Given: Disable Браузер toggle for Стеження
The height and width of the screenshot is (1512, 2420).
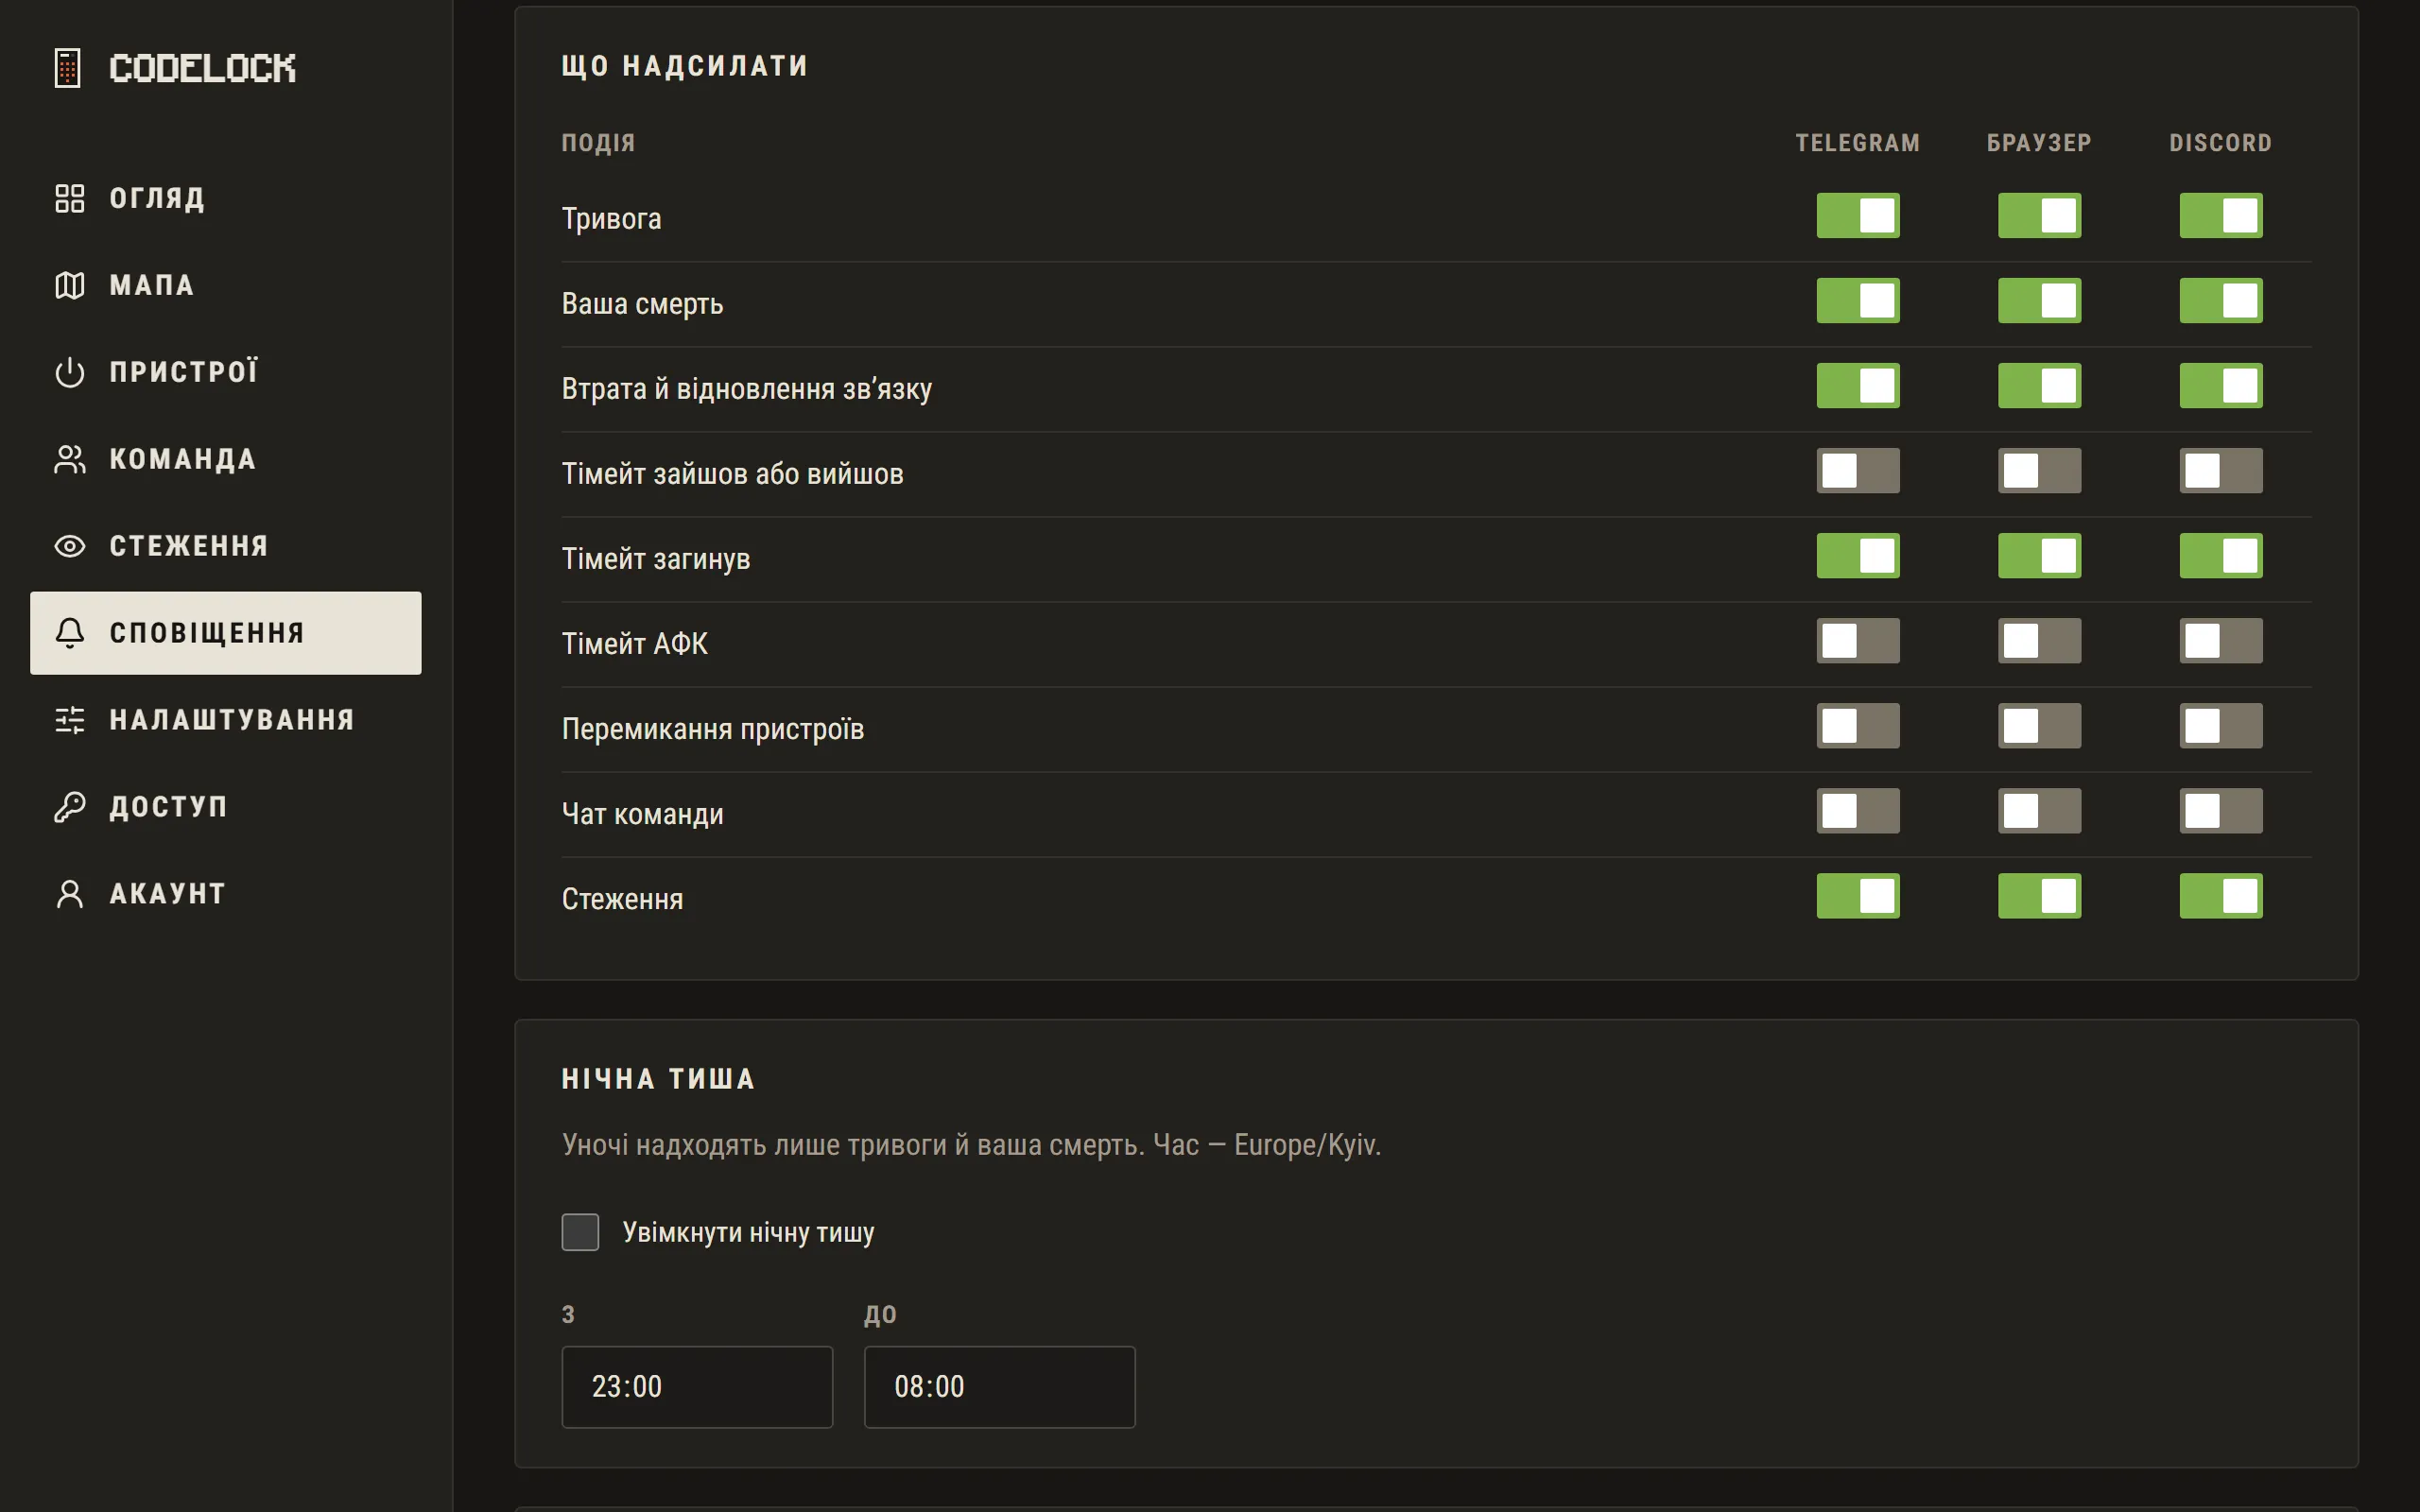Looking at the screenshot, I should (x=2039, y=895).
